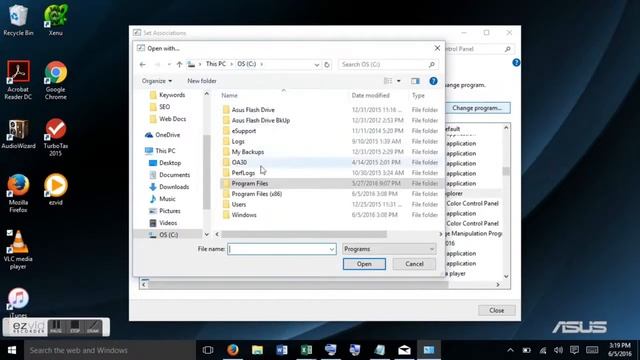Expand the OS (C:) breadcrumb chevron
Viewport: 640px width, 360px height.
[262, 64]
